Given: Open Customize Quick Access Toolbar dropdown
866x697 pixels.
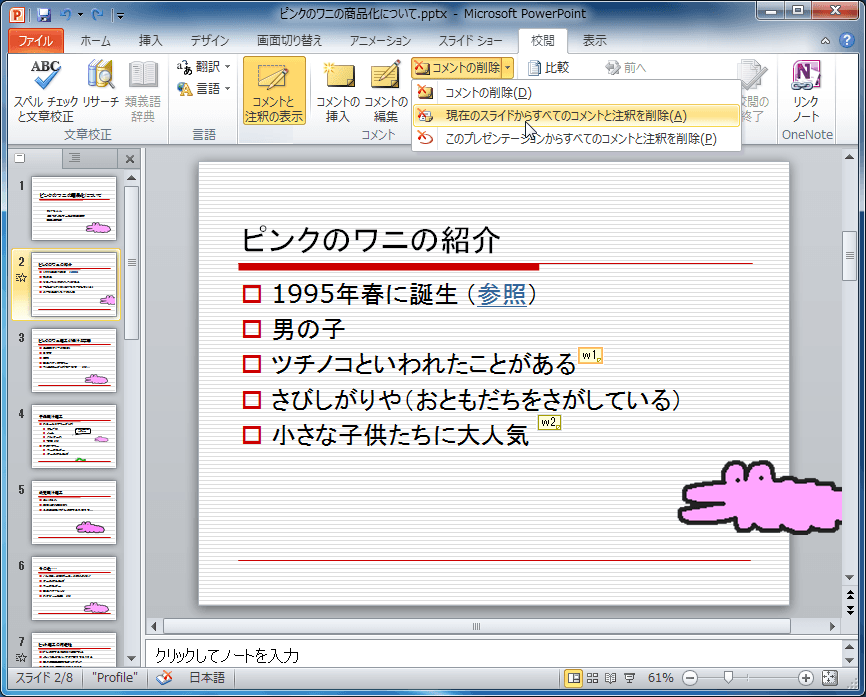Looking at the screenshot, I should coord(120,15).
